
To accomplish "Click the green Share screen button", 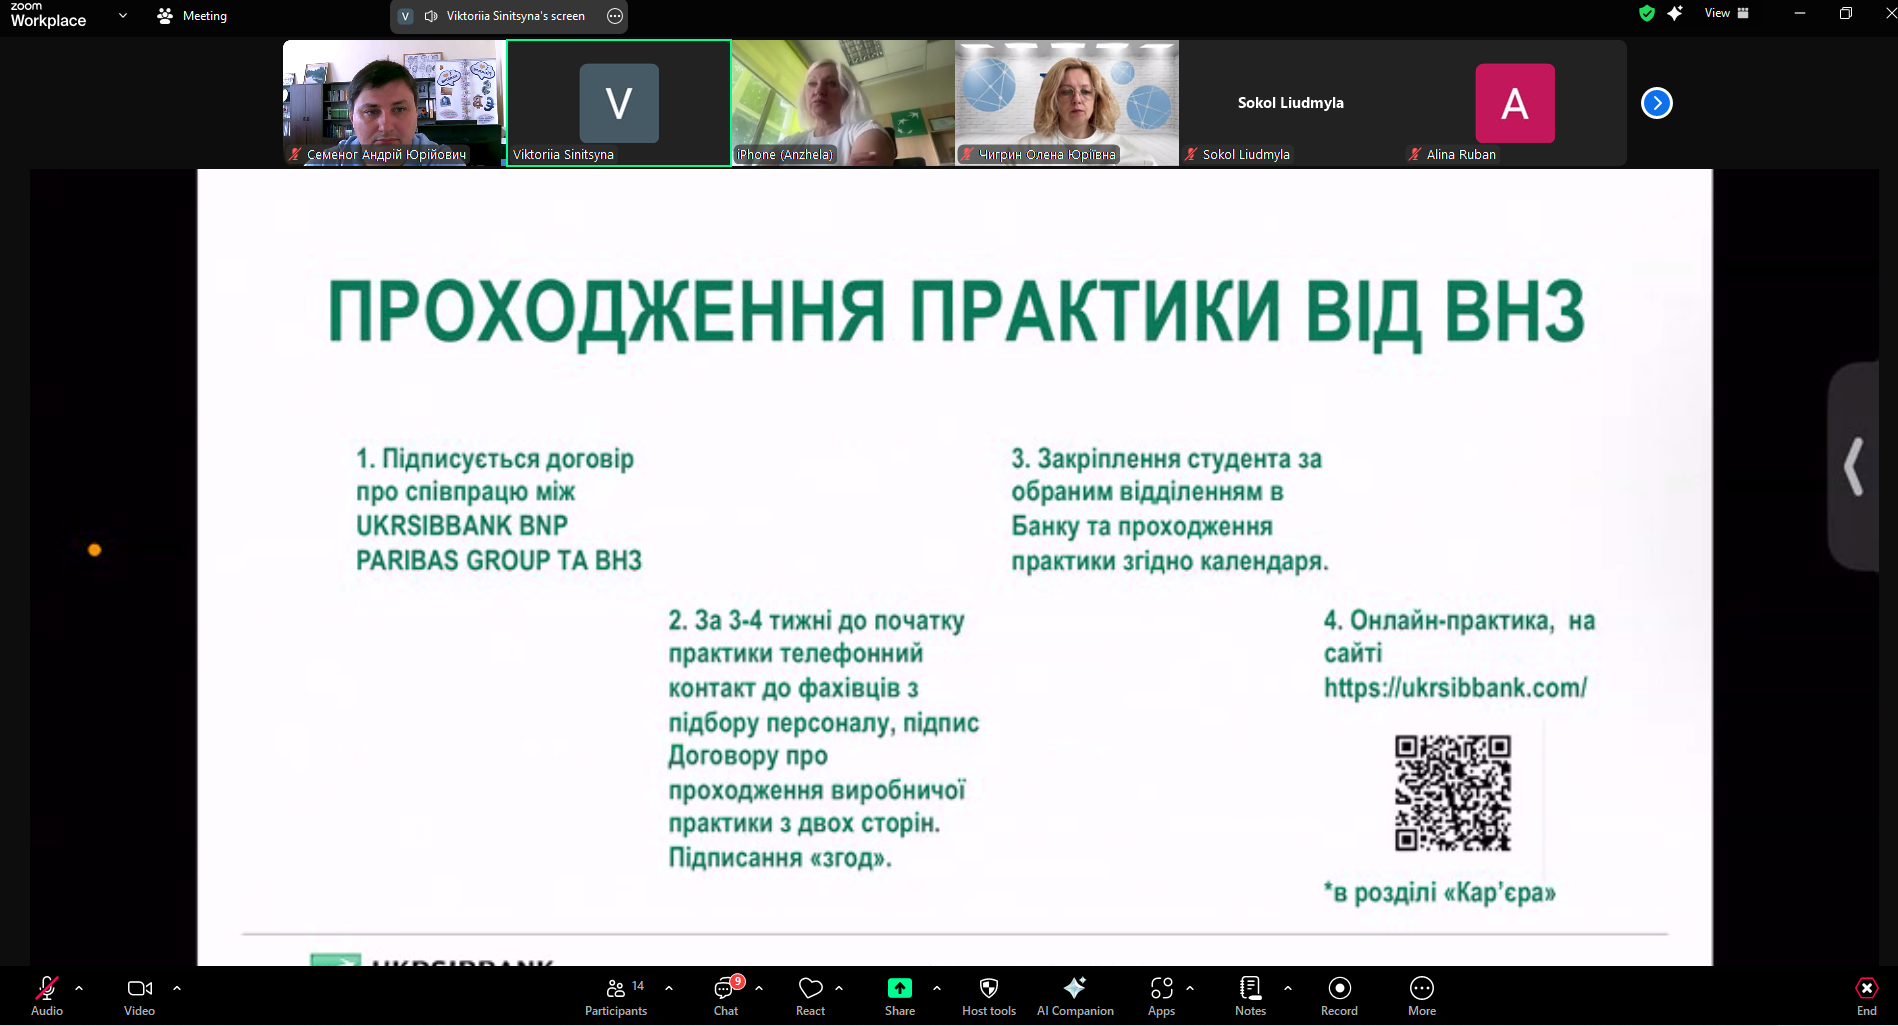I will (x=899, y=996).
